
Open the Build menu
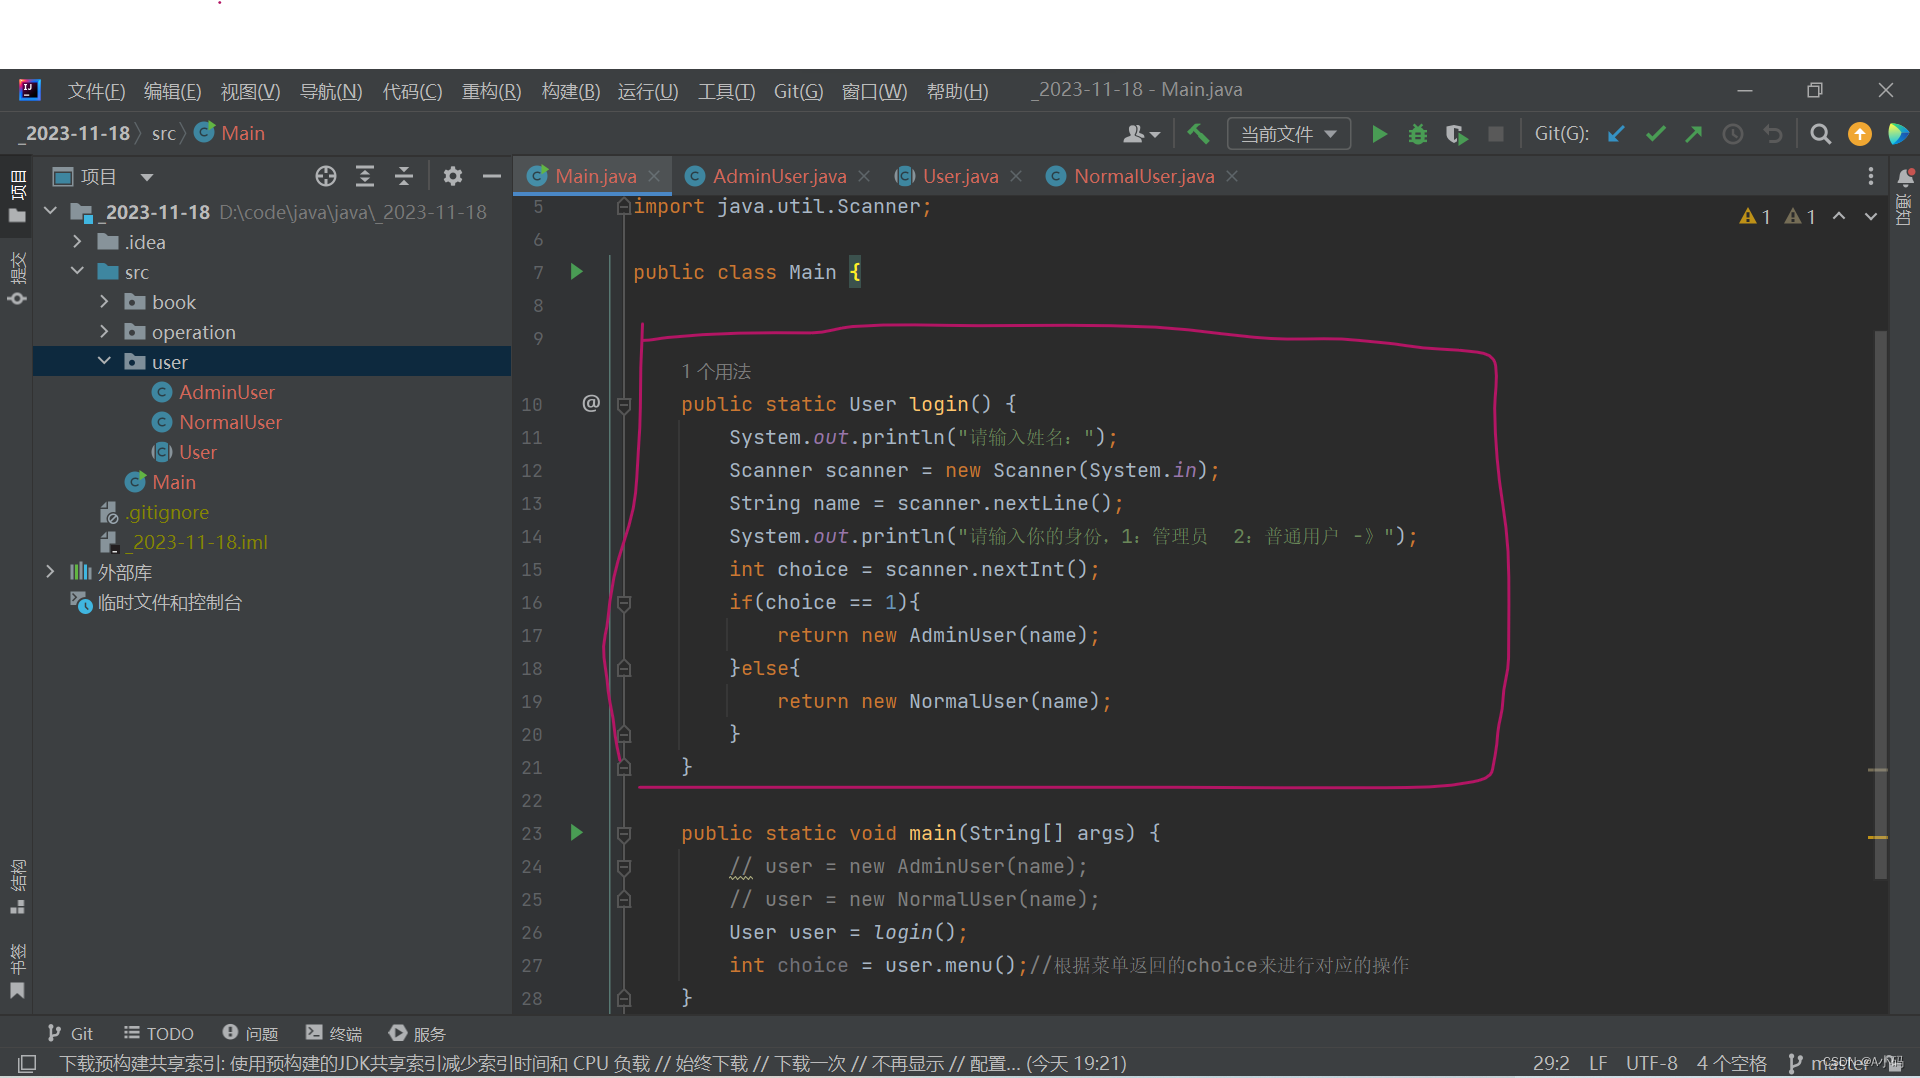pyautogui.click(x=570, y=91)
